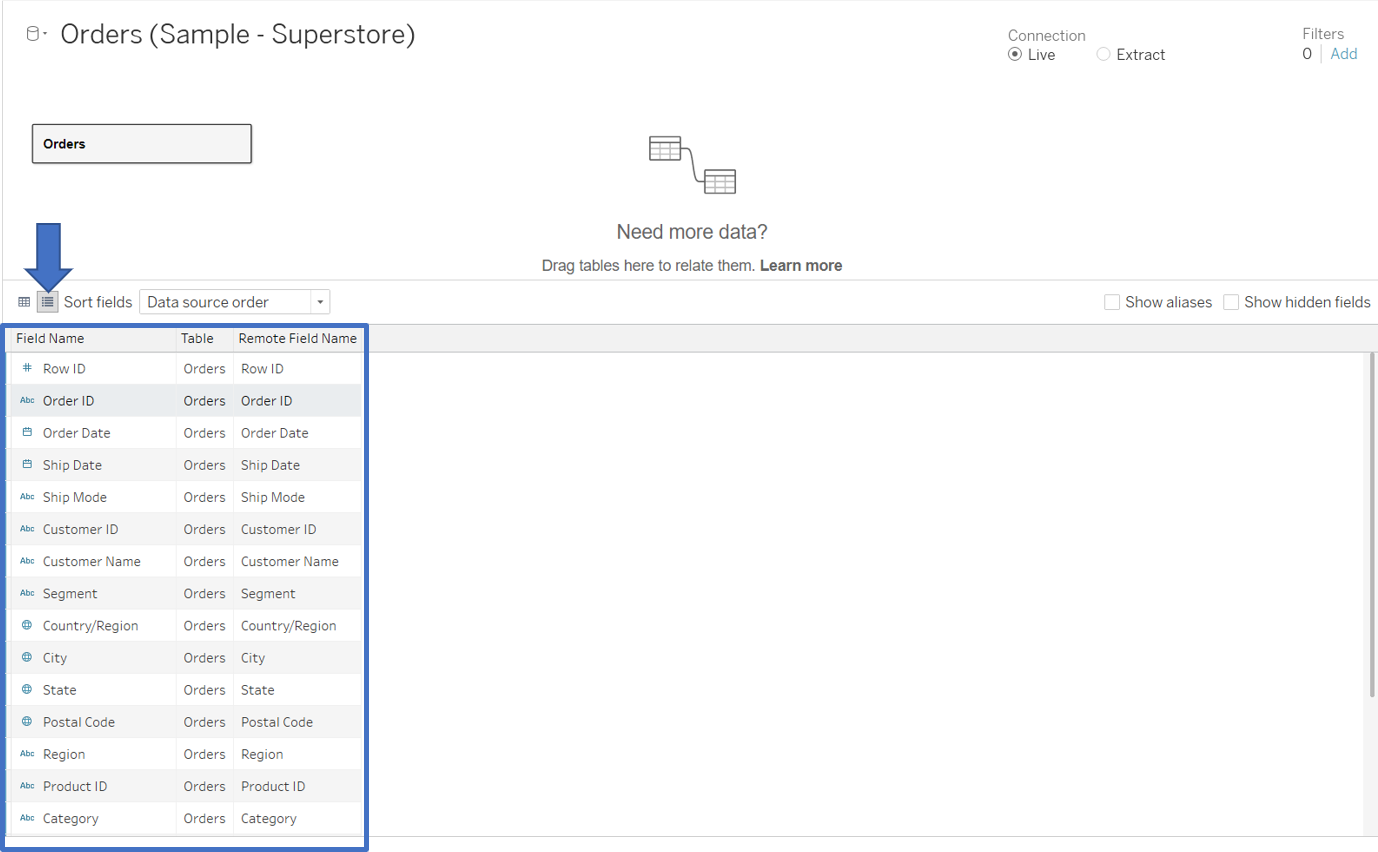Viewport: 1378px width, 852px height.
Task: Select field name Postal Code
Action: click(79, 721)
